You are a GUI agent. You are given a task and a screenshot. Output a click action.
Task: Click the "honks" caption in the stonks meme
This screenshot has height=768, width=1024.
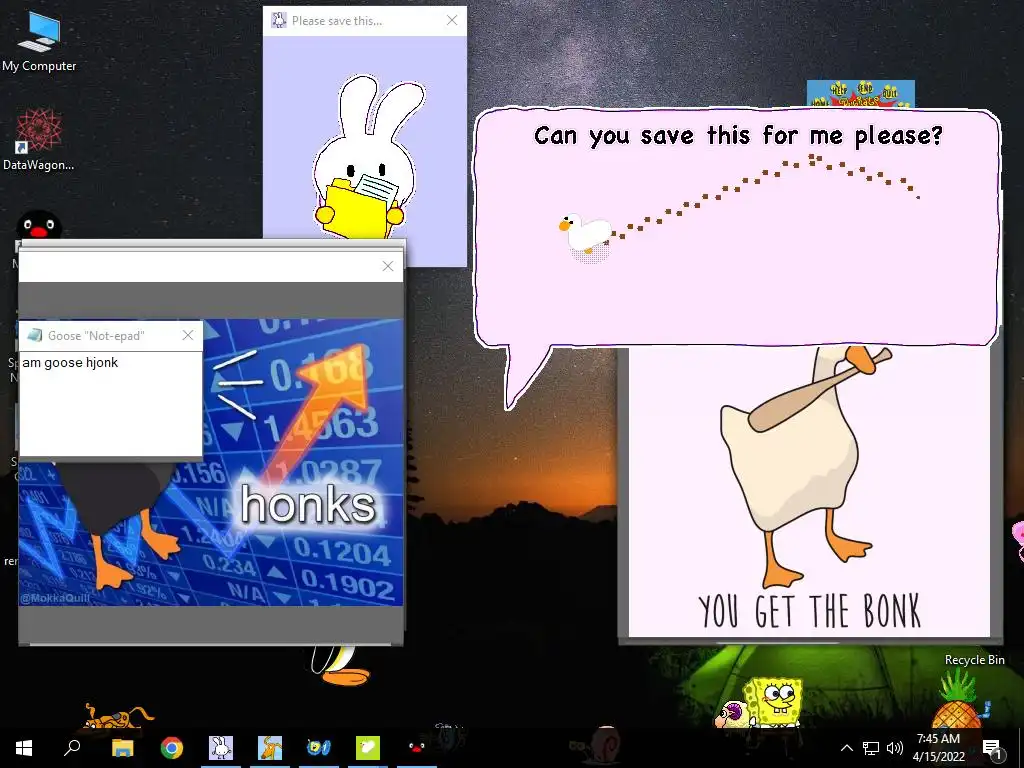(x=308, y=504)
